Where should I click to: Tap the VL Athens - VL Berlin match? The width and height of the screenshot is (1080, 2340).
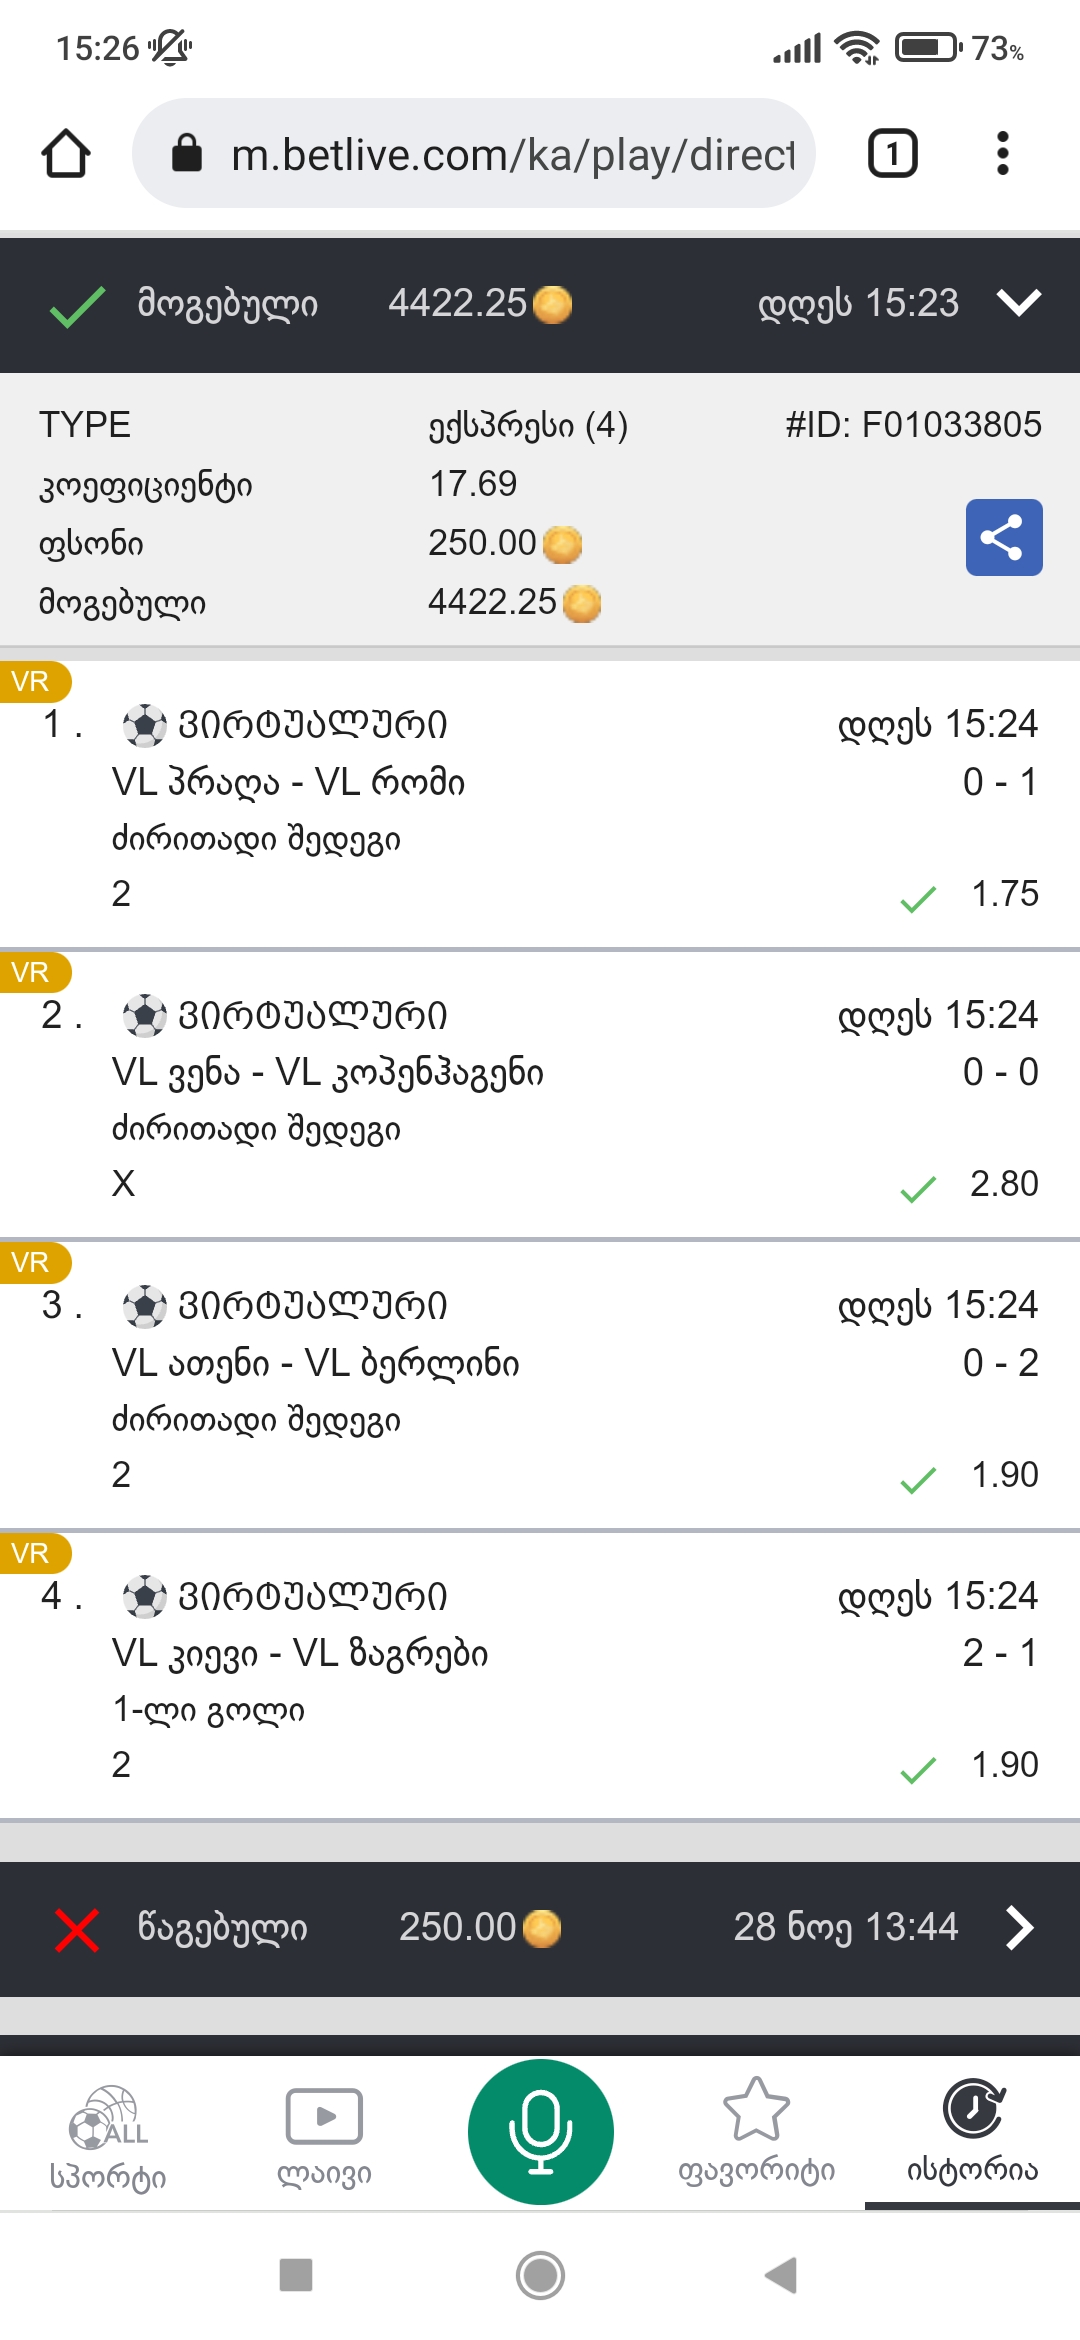(316, 1364)
